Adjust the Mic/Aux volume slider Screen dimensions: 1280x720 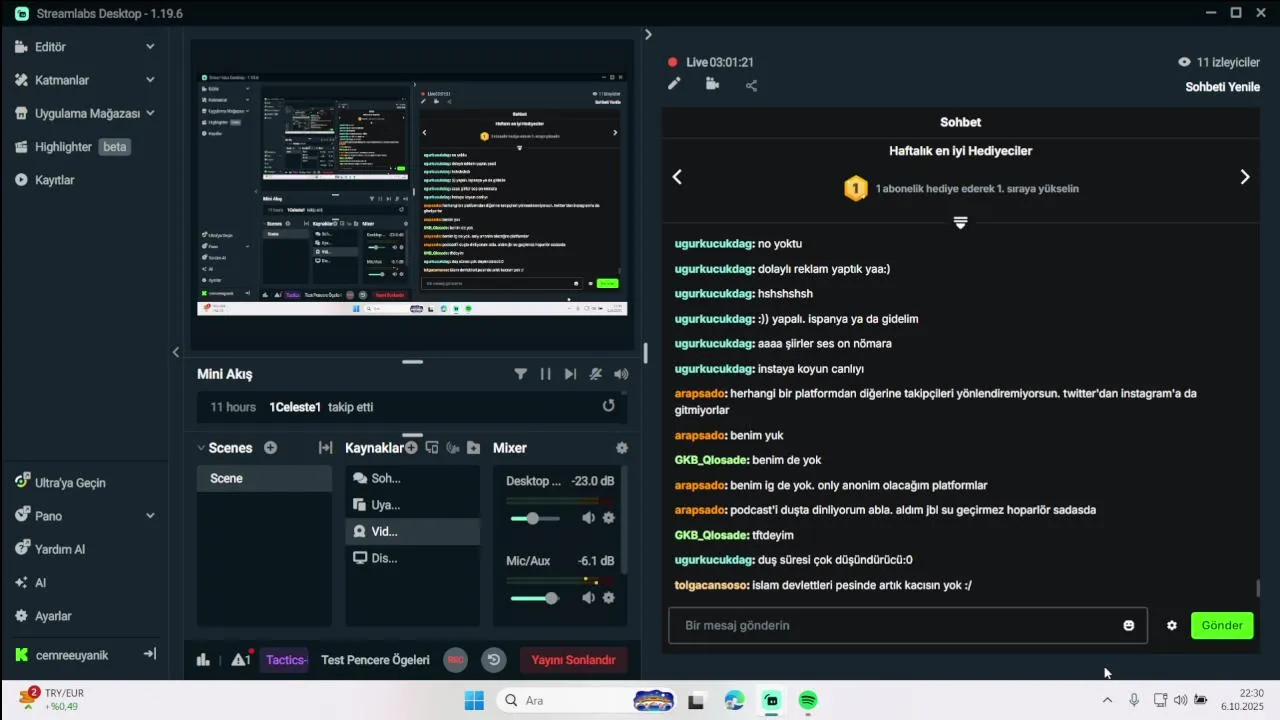point(536,598)
